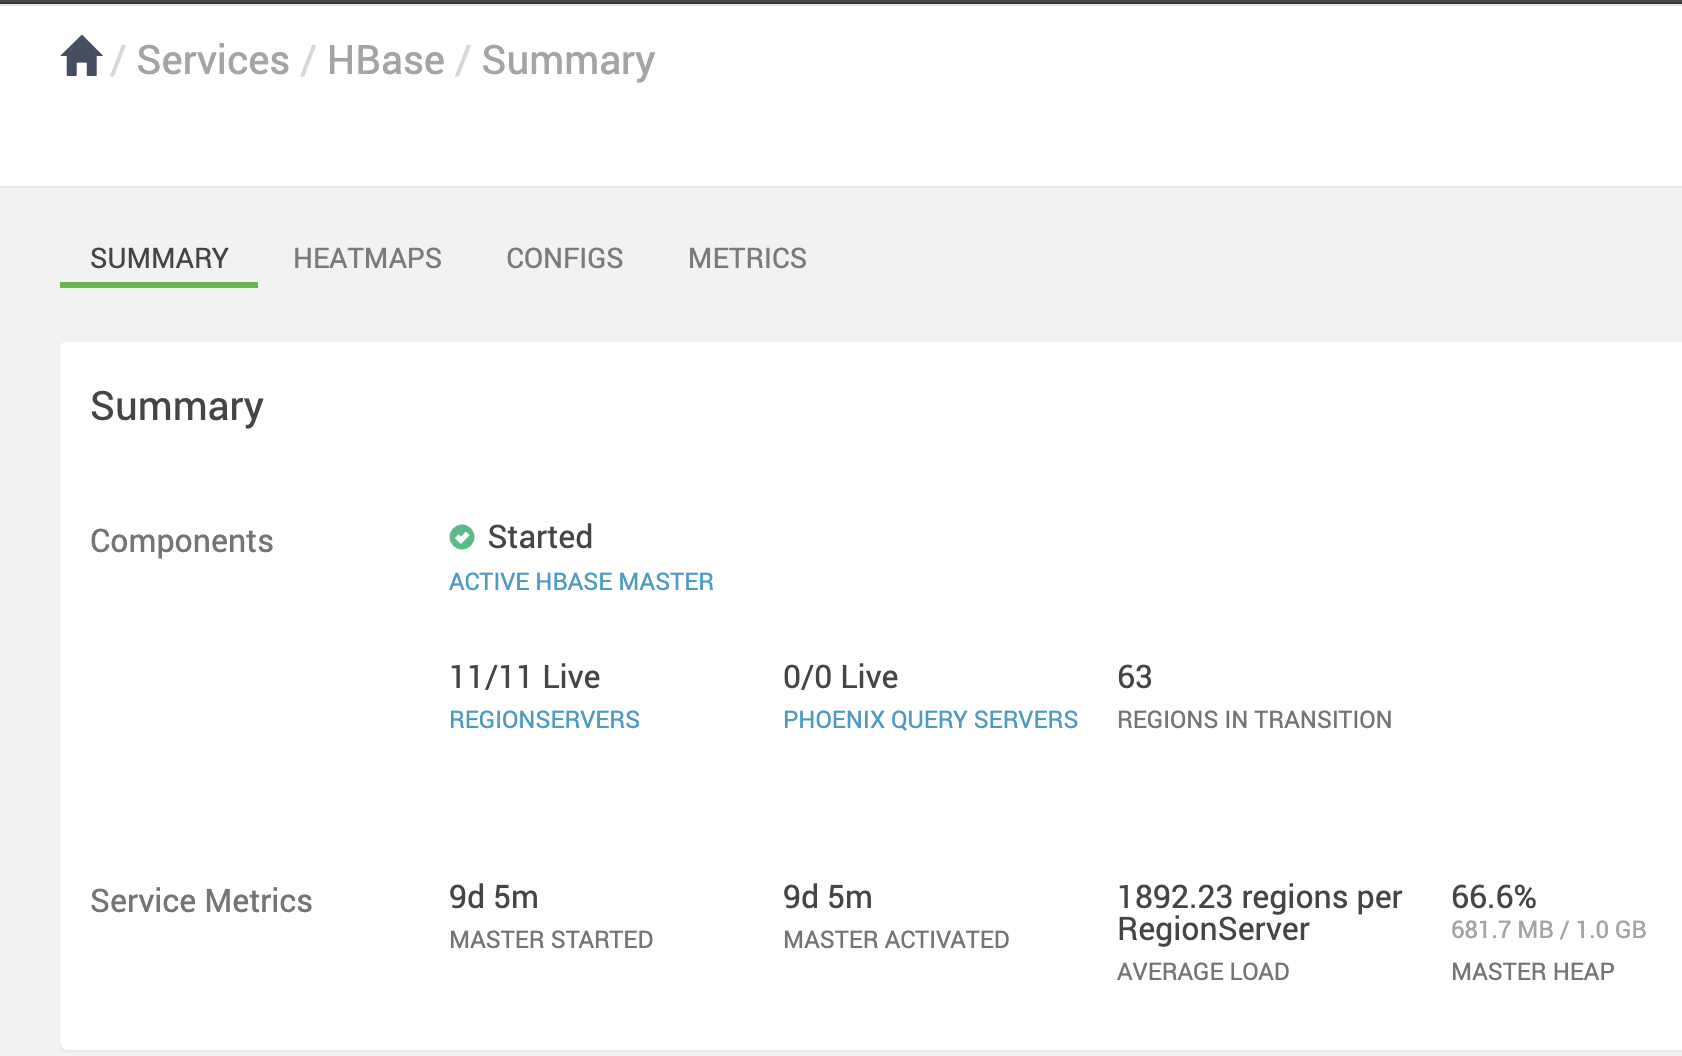Screen dimensions: 1682x1056
Task: Click the Summary panel heading
Action: coord(176,406)
